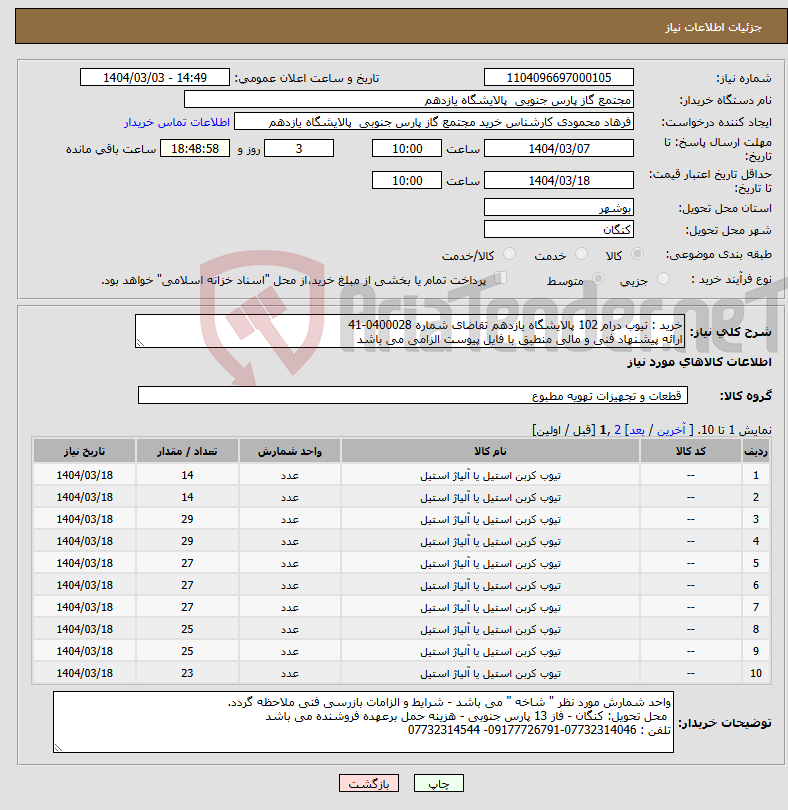The image size is (788, 810).
Task: Toggle the Islamic treasury payment checkbox
Action: pyautogui.click(x=500, y=278)
